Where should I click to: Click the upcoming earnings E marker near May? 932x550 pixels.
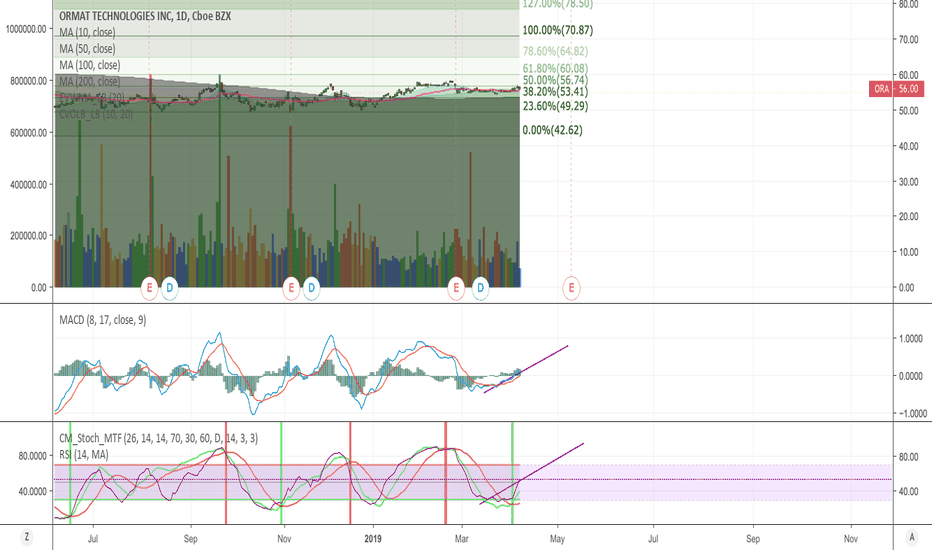571,288
